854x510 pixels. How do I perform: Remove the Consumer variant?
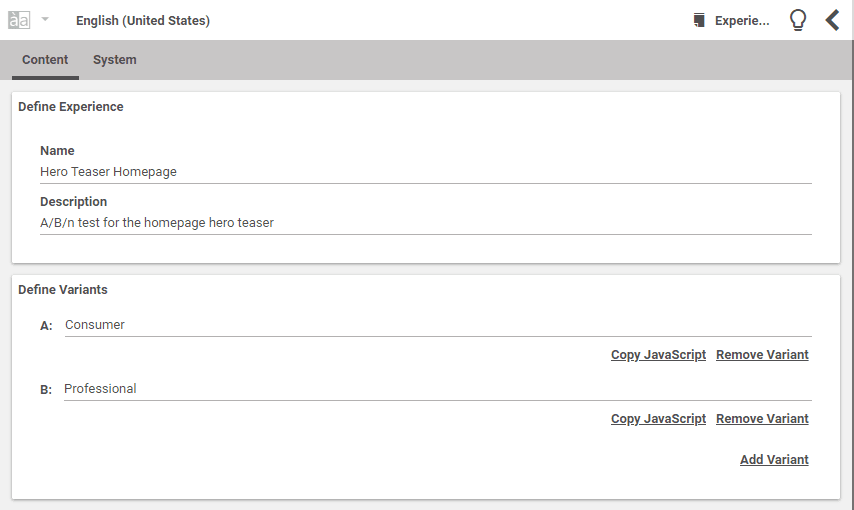pyautogui.click(x=762, y=355)
